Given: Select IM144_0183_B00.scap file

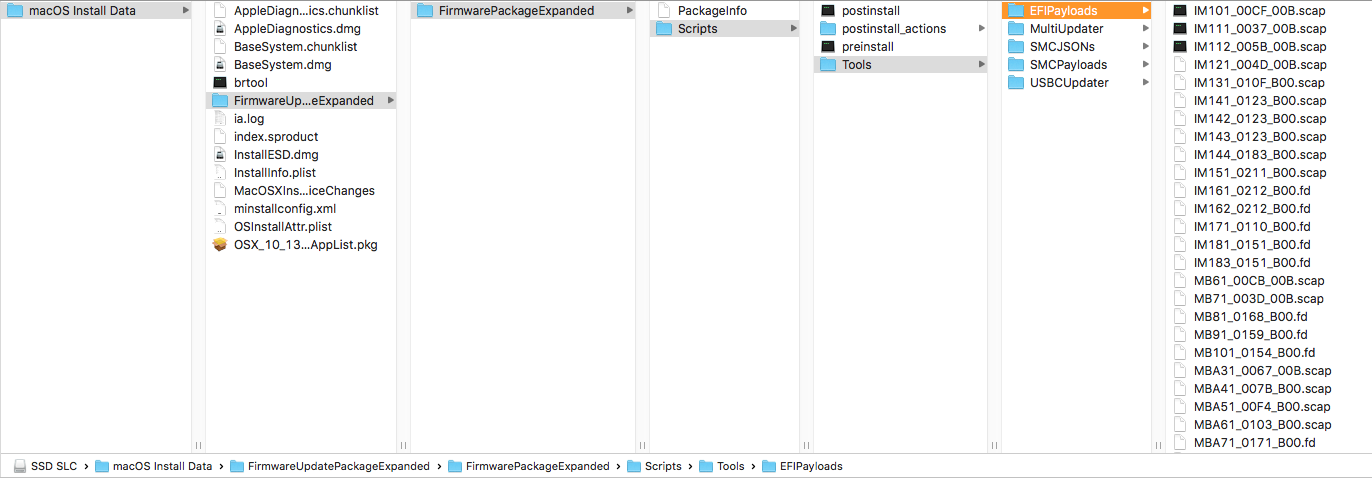Looking at the screenshot, I should [x=1260, y=155].
